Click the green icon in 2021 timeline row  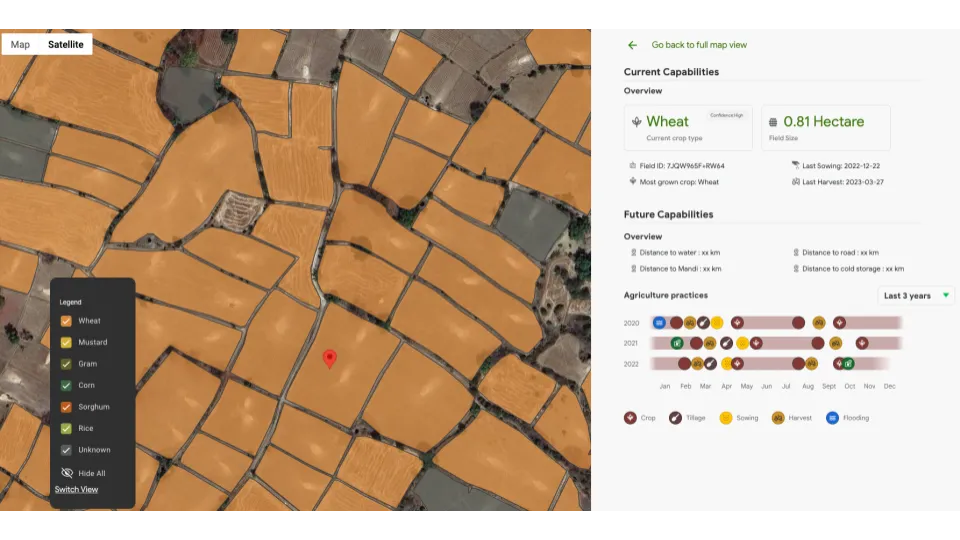tap(677, 343)
